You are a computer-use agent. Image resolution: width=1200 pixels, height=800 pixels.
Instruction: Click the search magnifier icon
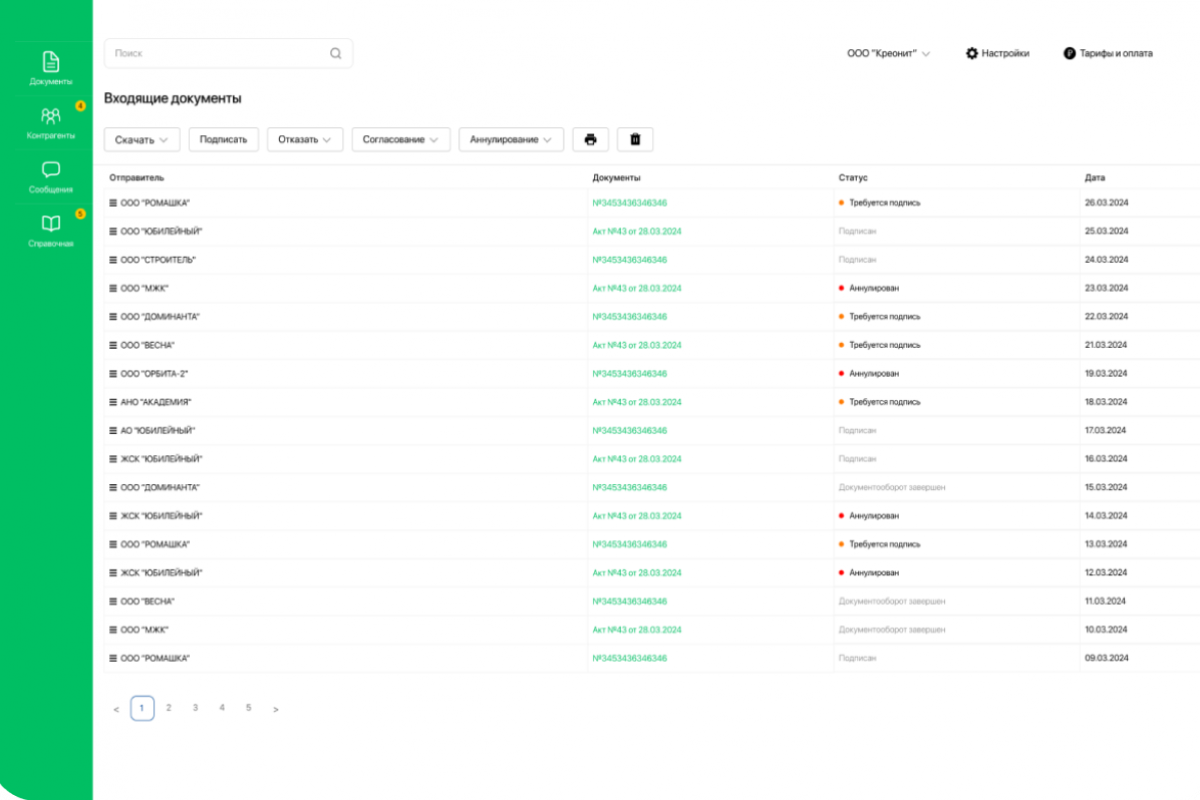(x=336, y=54)
